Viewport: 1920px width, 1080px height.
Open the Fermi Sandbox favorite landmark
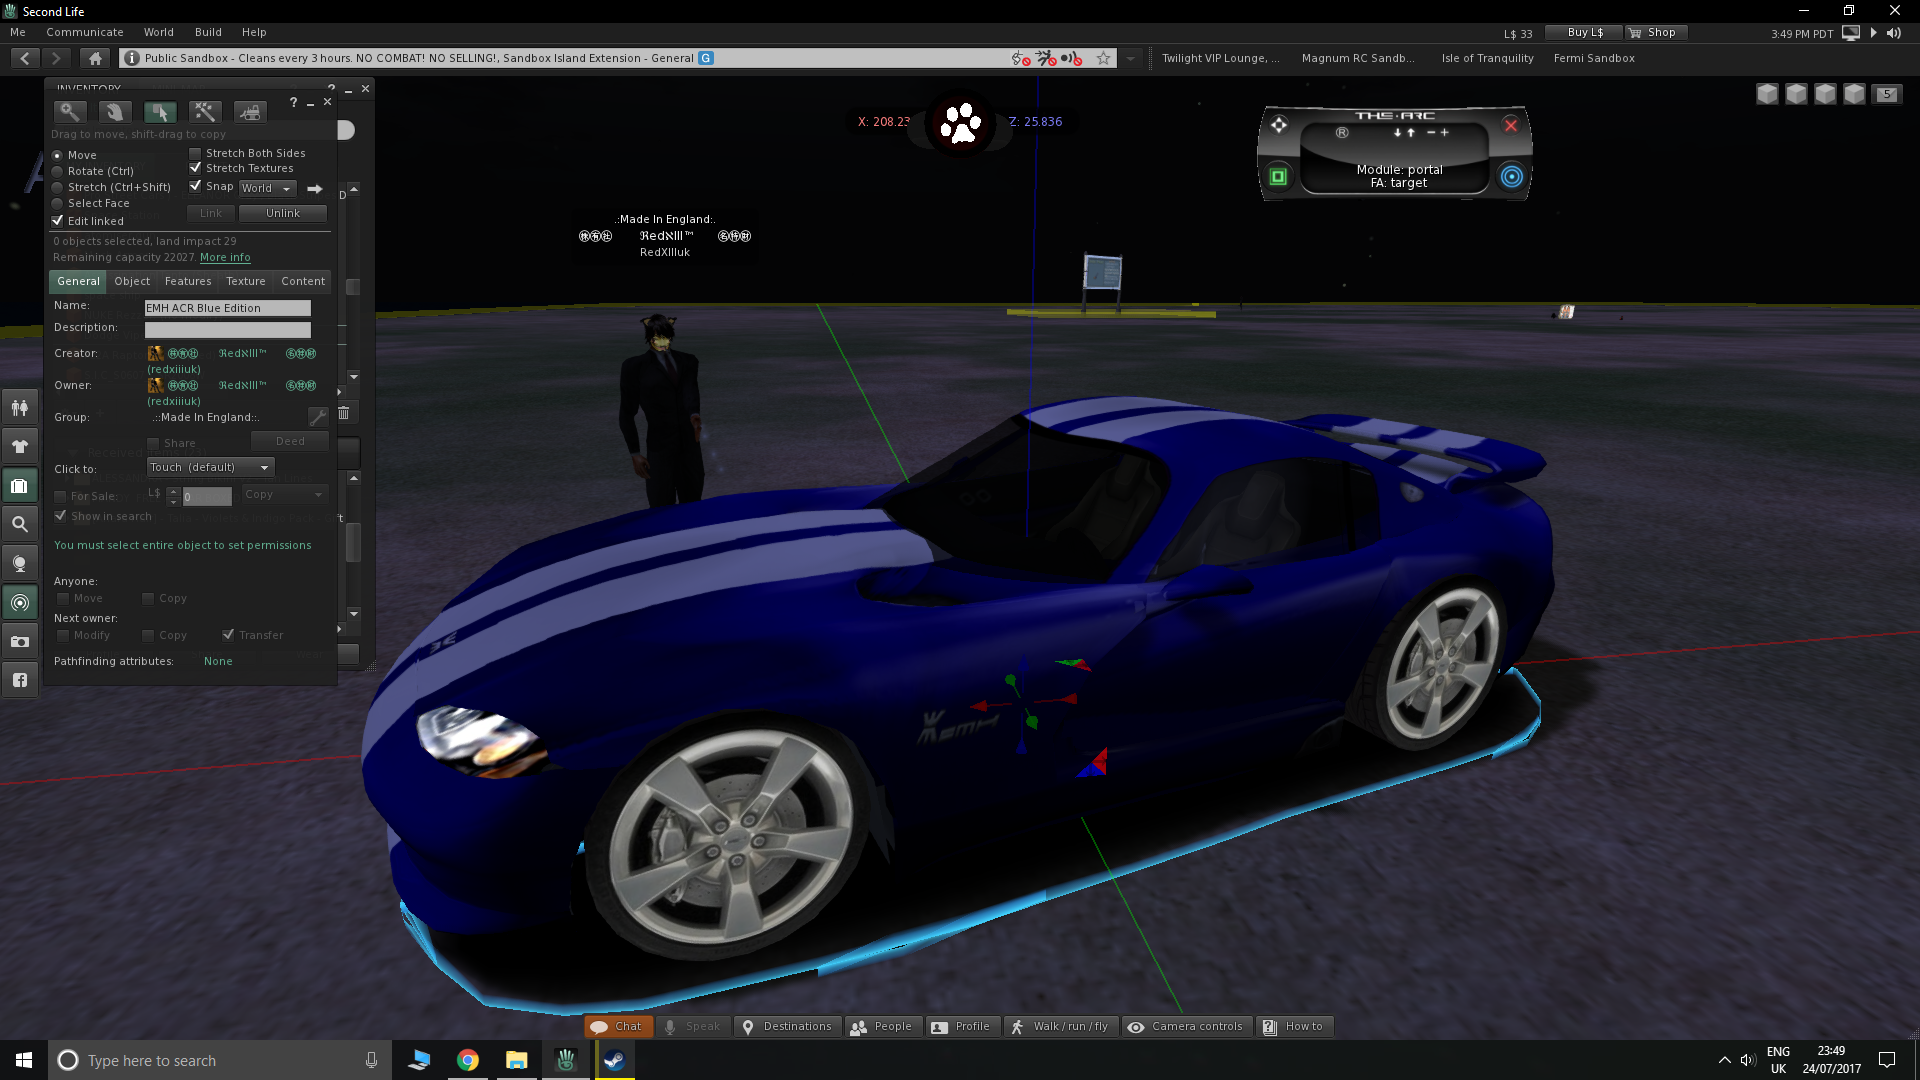(1594, 58)
